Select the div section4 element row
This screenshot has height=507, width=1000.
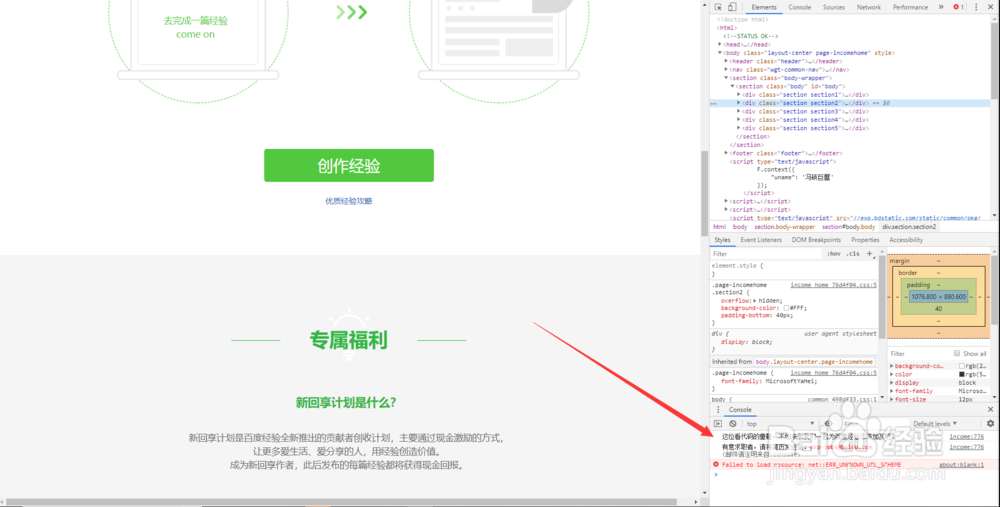click(850, 120)
